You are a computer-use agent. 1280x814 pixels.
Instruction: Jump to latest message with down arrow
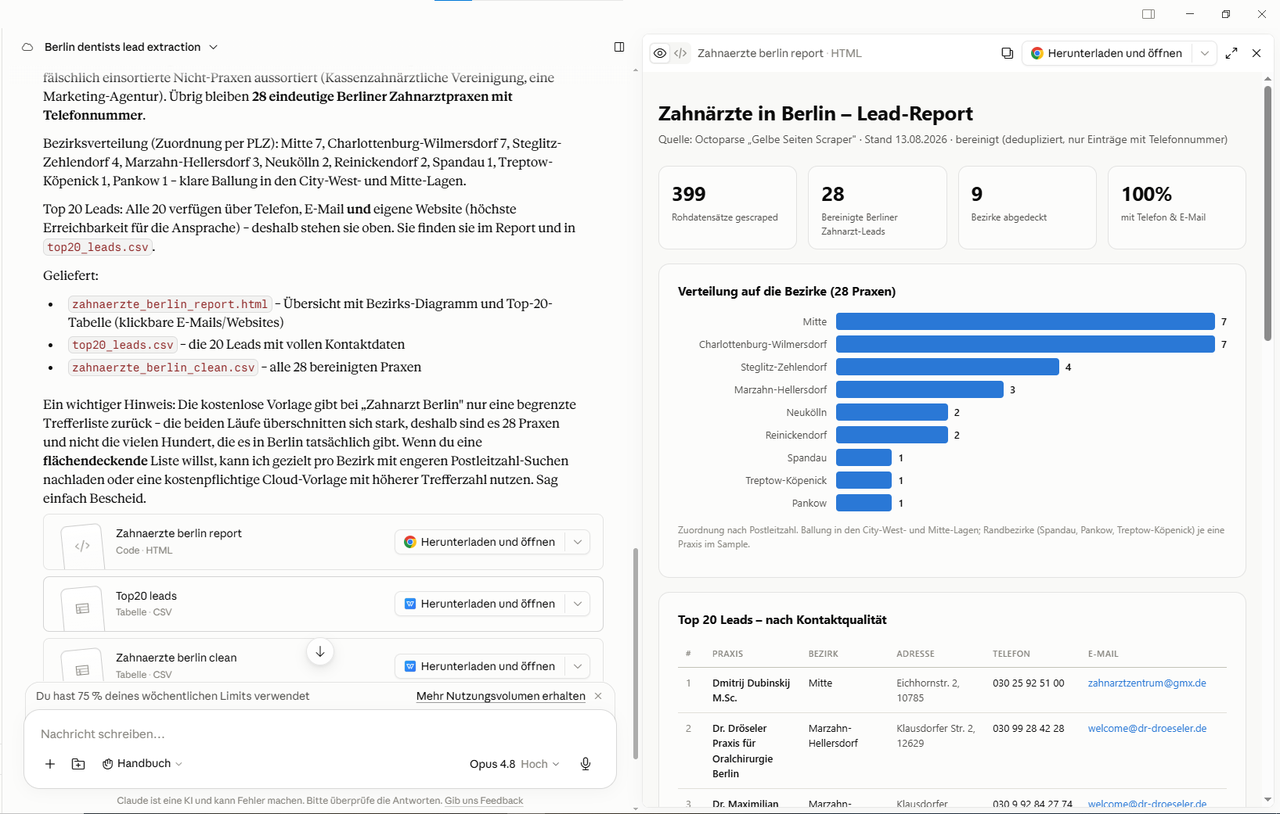pyautogui.click(x=320, y=652)
